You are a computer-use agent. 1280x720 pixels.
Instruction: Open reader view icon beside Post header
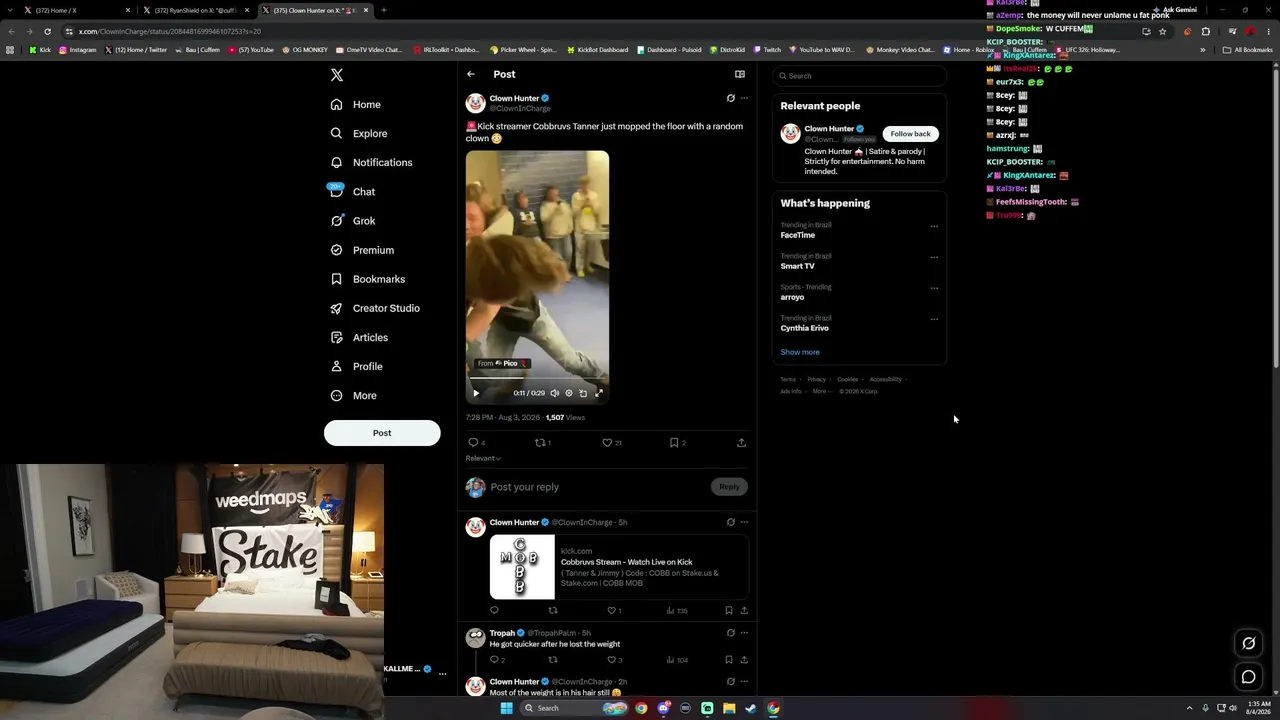pos(740,74)
